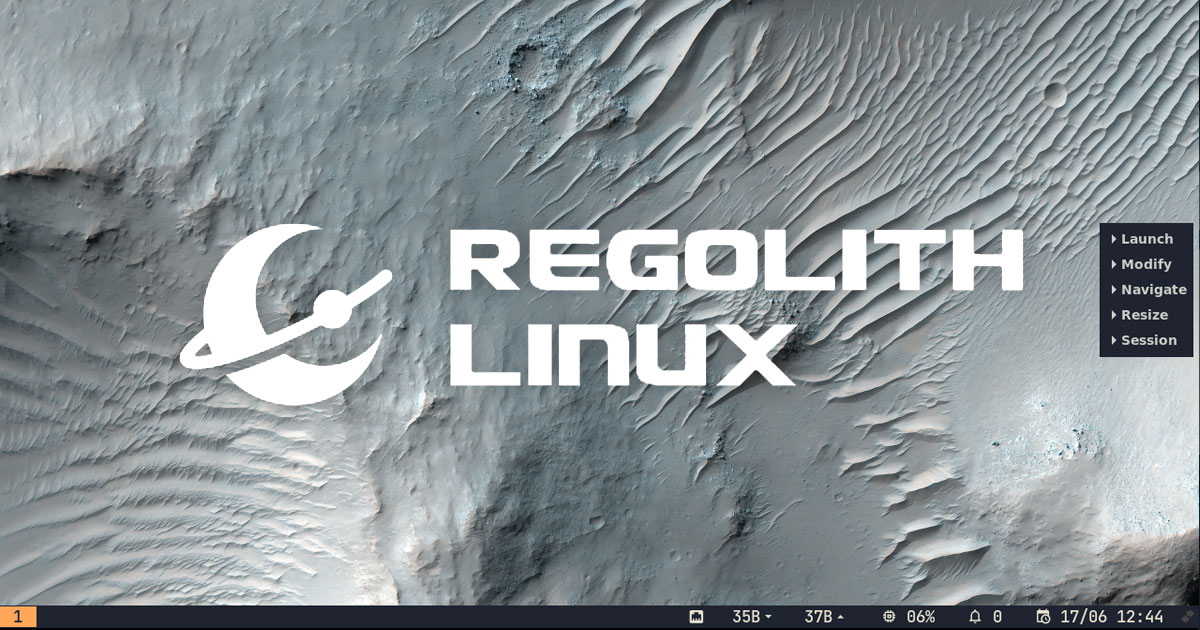
Task: Open the network connection icon in the status bar
Action: pyautogui.click(x=697, y=616)
